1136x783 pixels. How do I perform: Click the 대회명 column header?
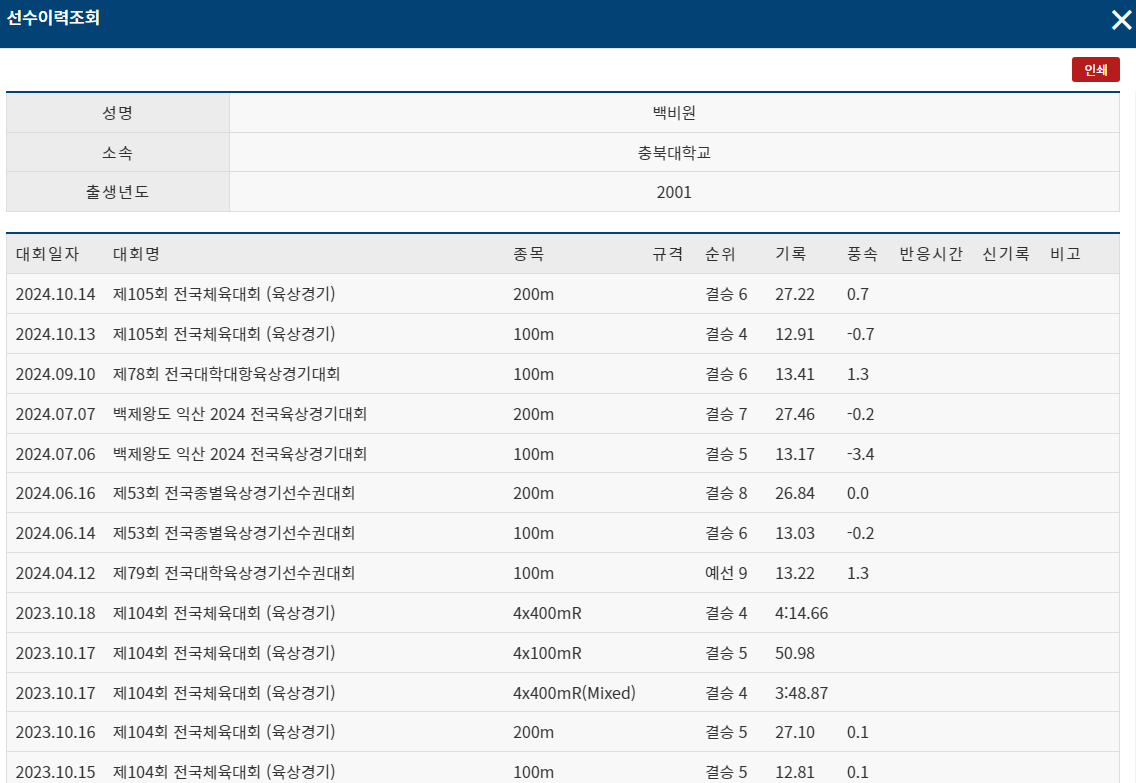coord(131,254)
